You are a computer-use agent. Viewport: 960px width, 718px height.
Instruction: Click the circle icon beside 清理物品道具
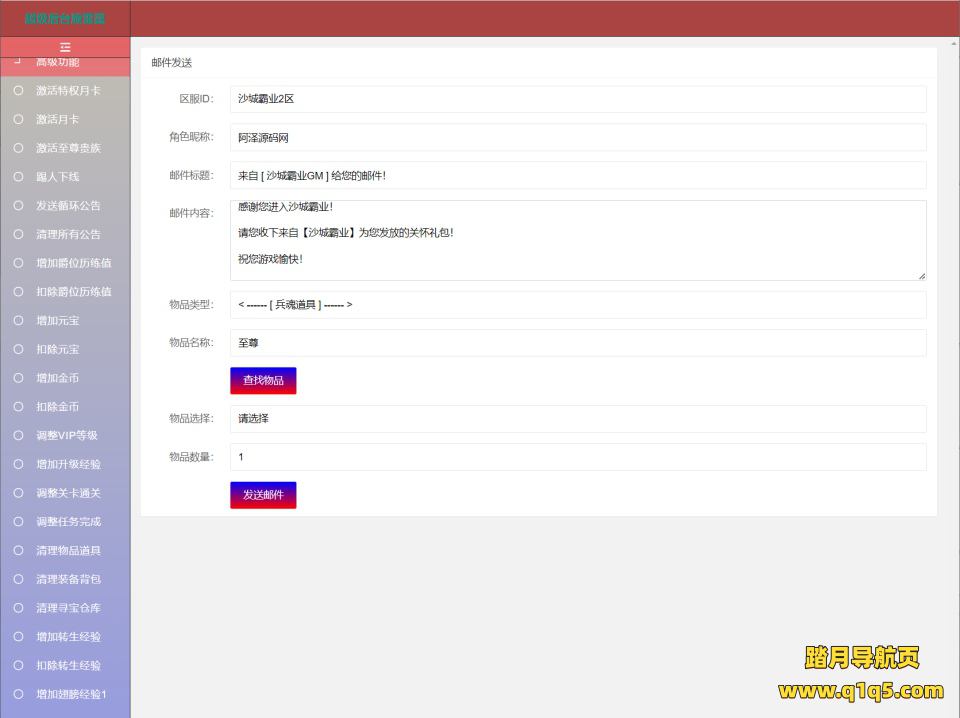coord(18,551)
